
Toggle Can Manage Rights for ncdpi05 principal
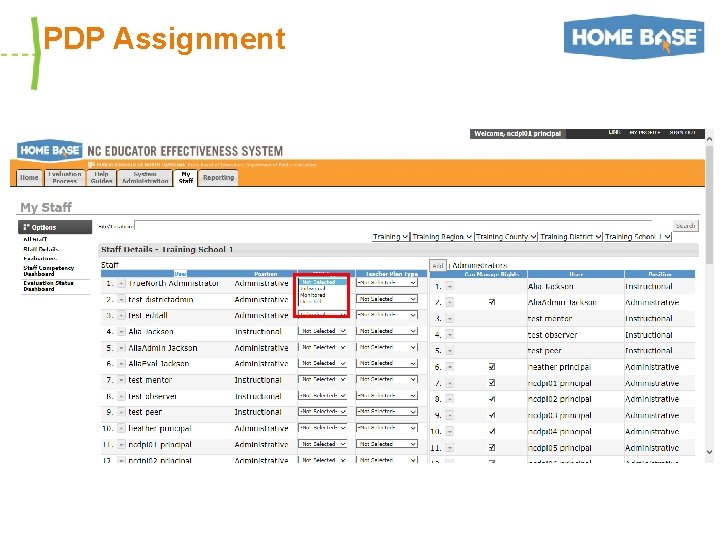(492, 447)
